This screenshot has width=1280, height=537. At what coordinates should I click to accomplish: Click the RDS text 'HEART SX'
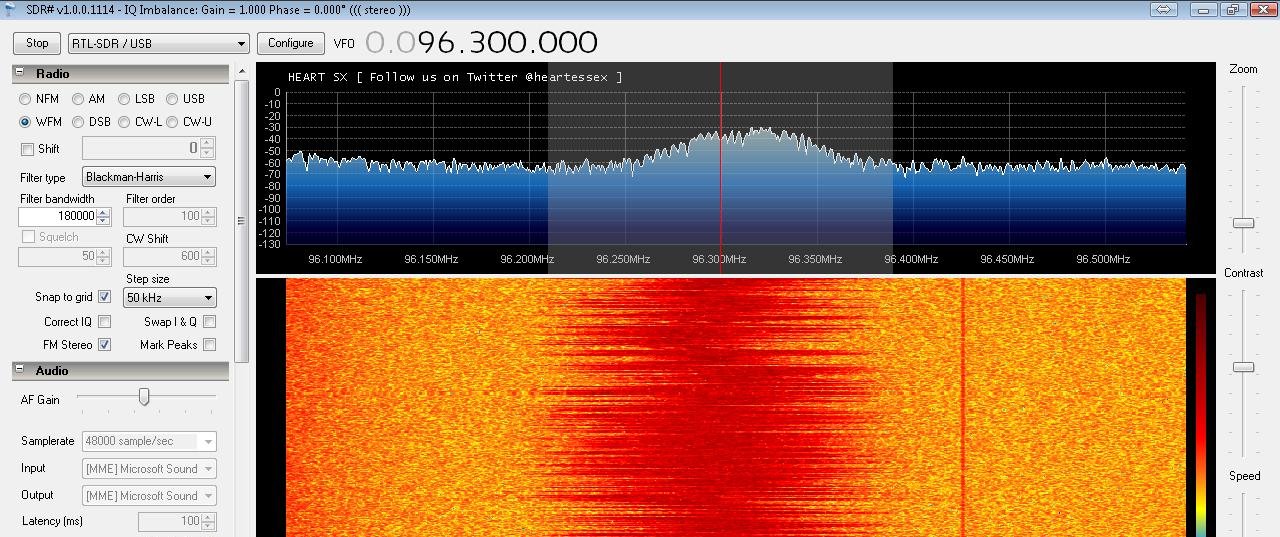click(319, 77)
